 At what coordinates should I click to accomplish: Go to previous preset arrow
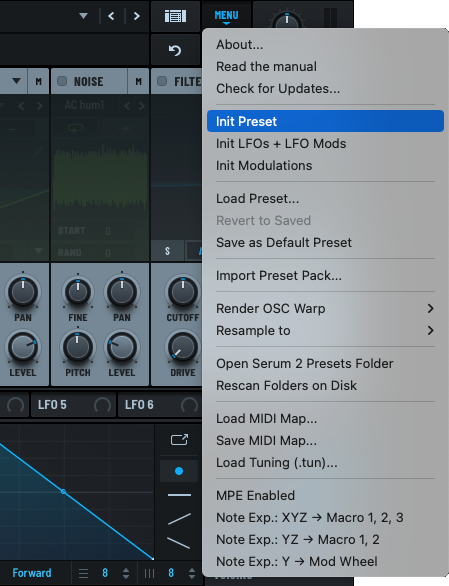pyautogui.click(x=111, y=16)
